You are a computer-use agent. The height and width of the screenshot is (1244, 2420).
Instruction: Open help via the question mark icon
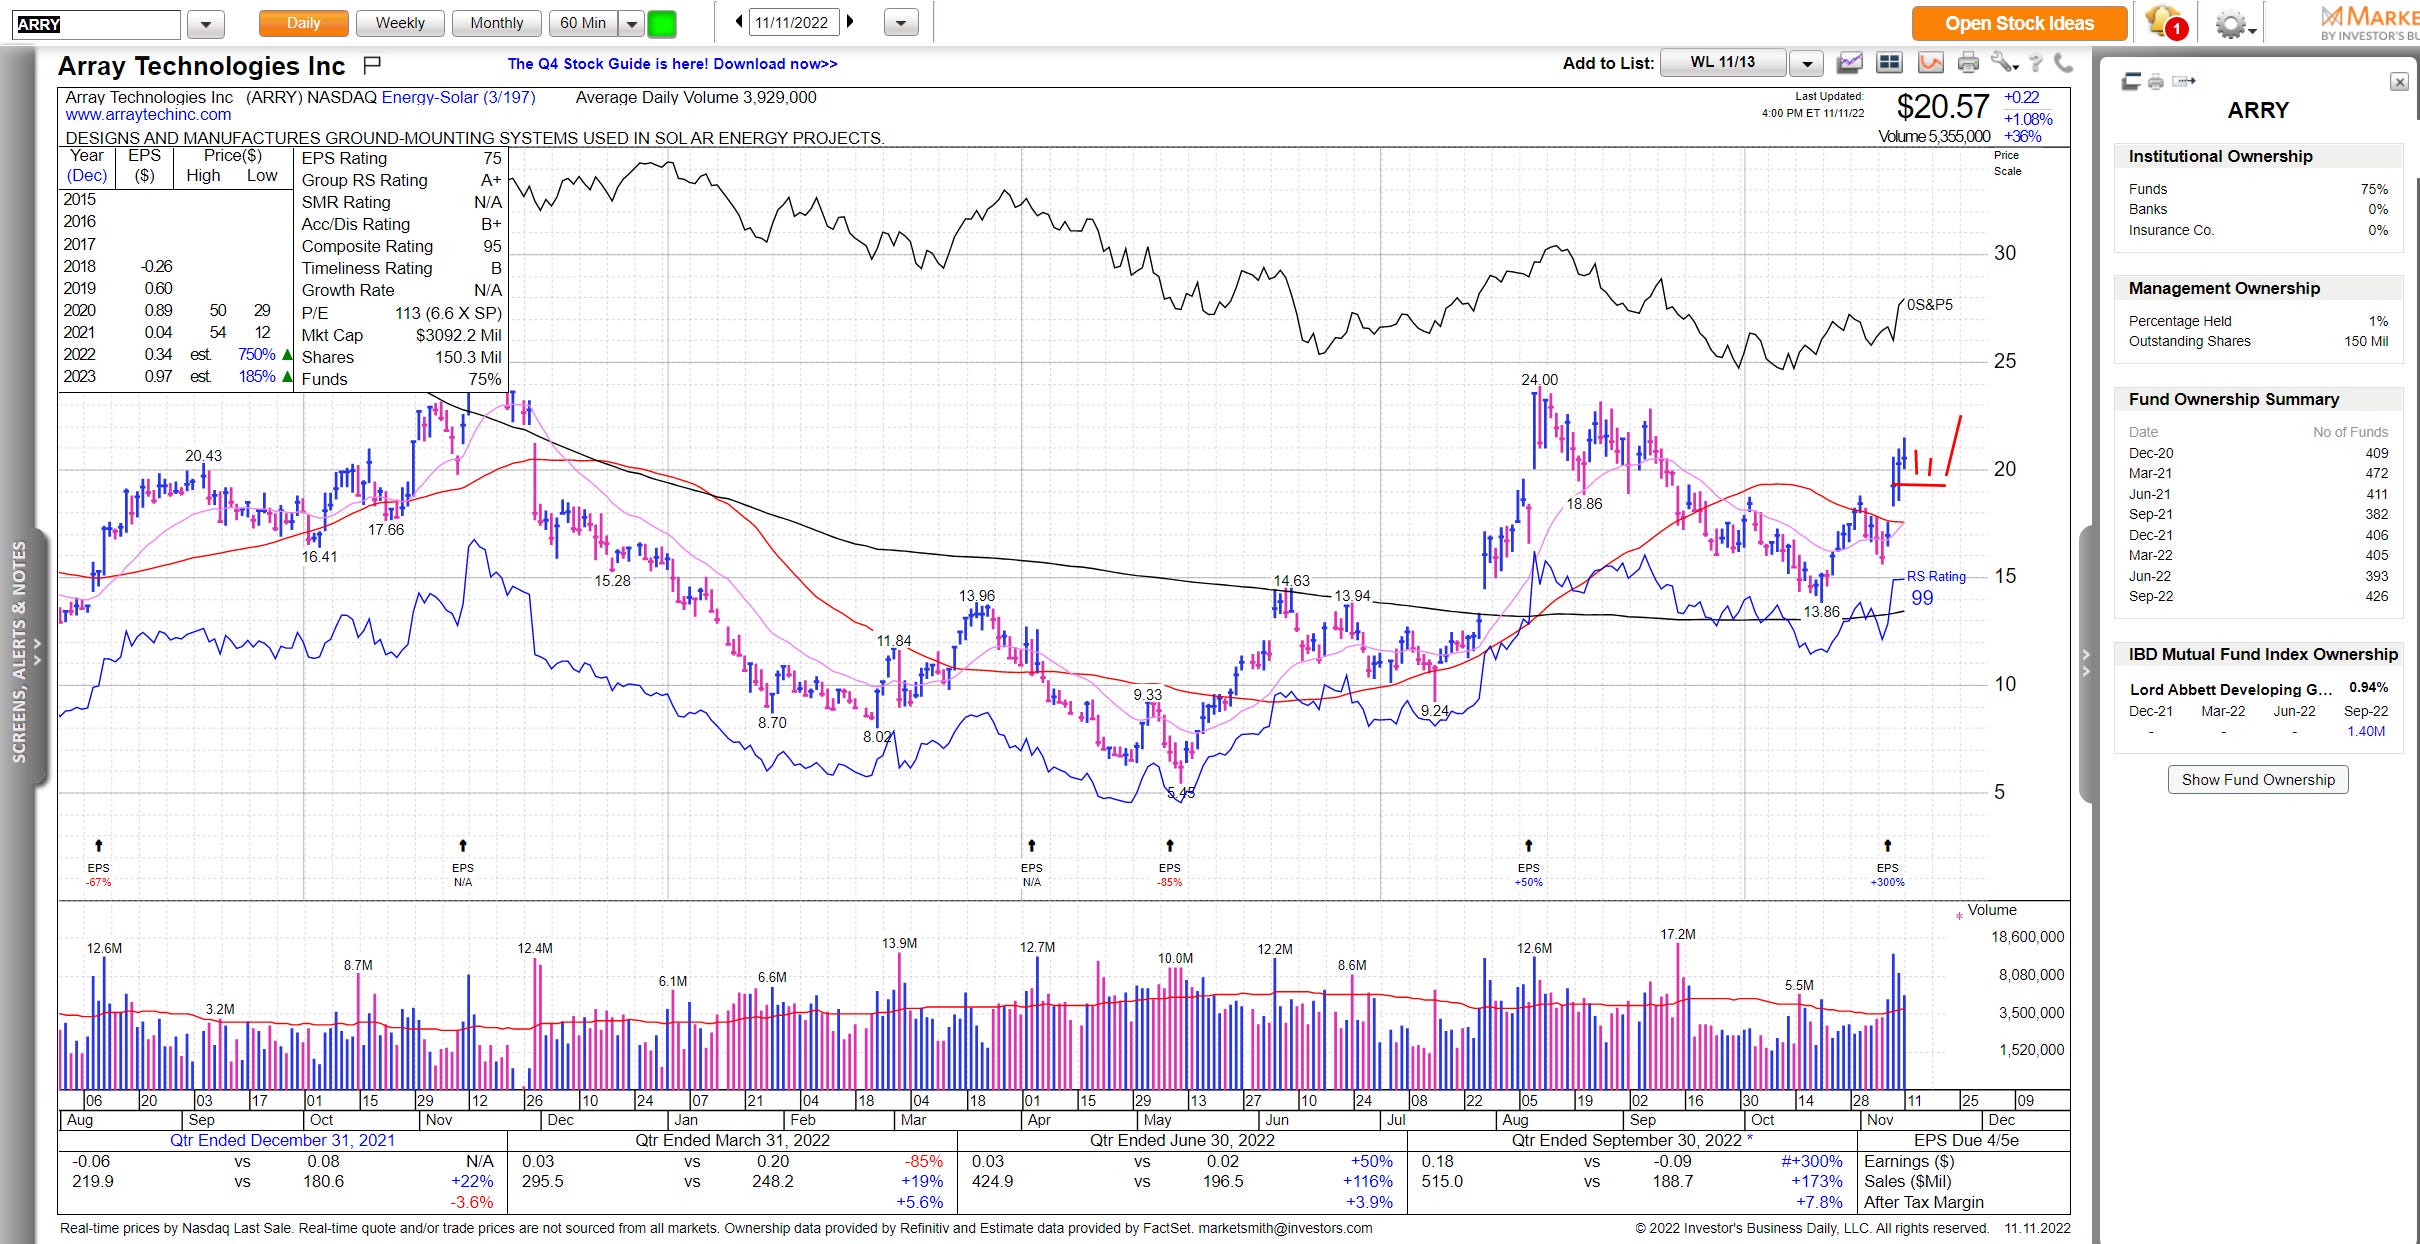[x=2036, y=63]
